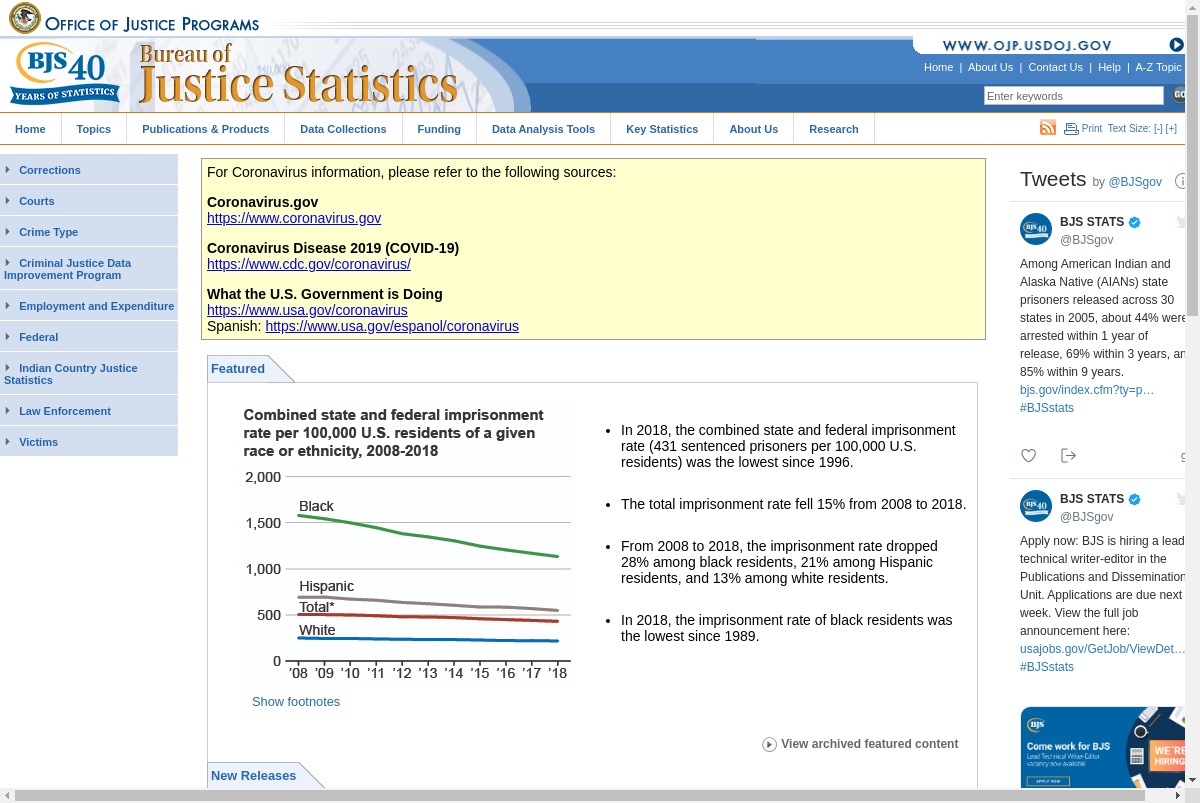The width and height of the screenshot is (1200, 803).
Task: Open About Us link in header
Action: click(990, 67)
